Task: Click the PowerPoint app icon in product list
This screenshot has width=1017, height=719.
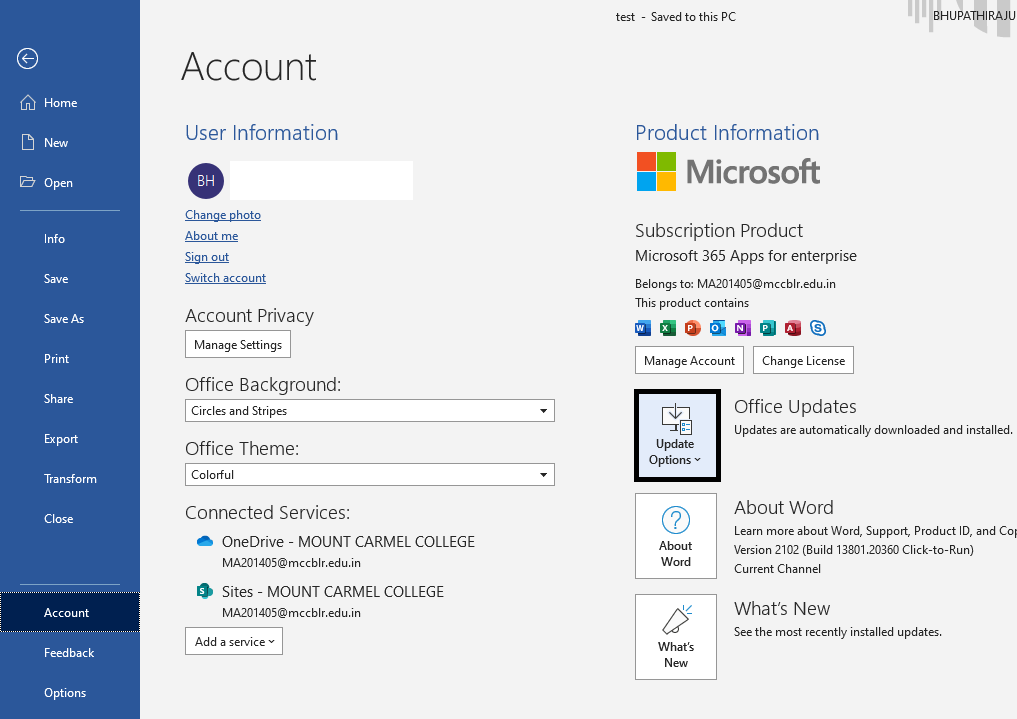Action: pos(693,328)
